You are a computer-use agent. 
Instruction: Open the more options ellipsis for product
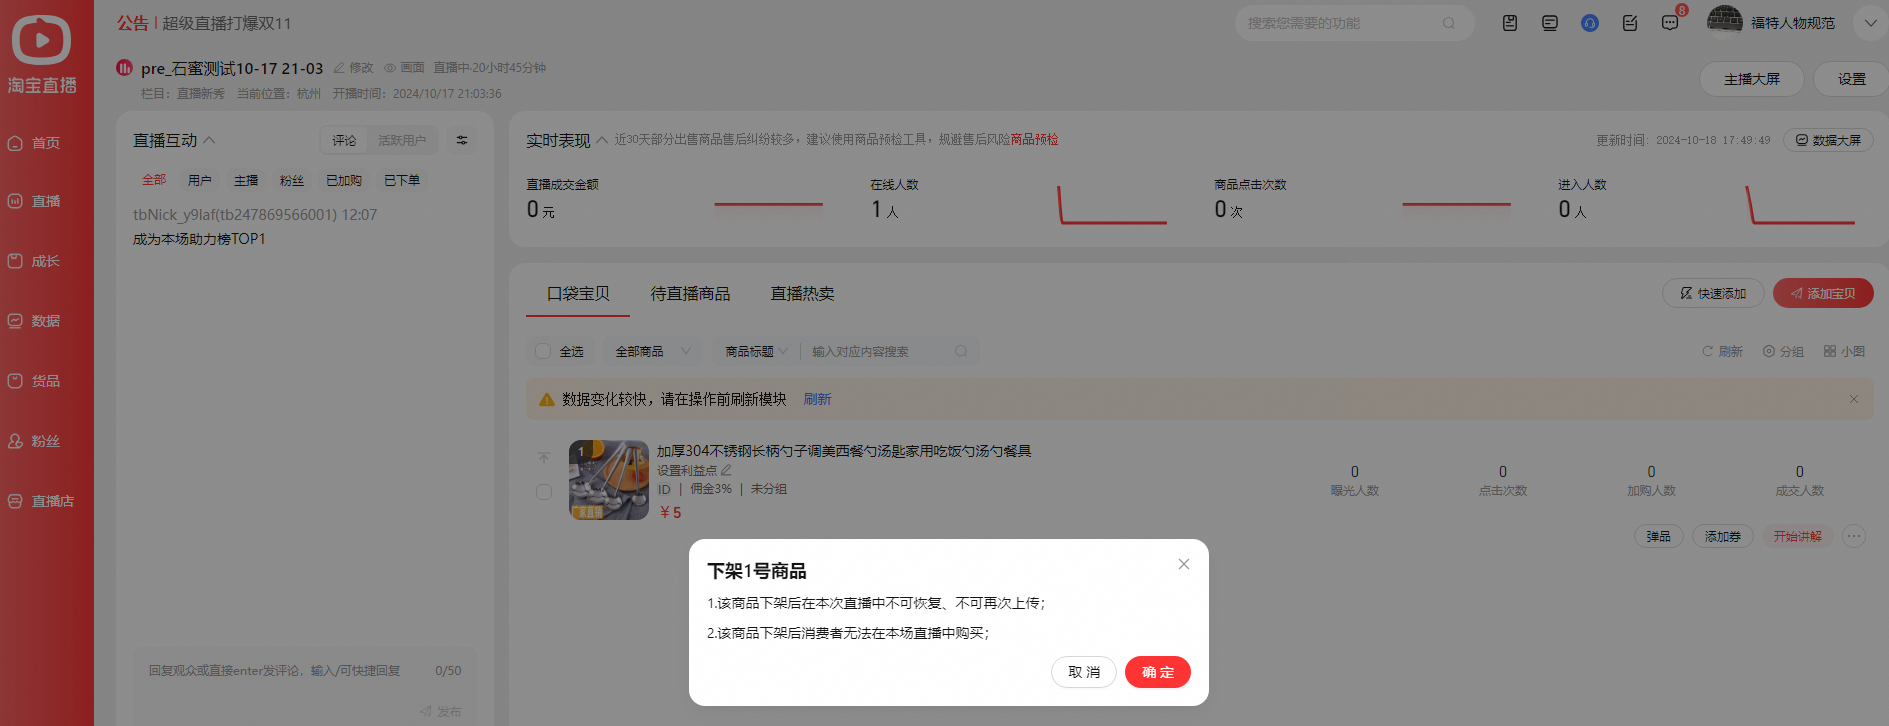pos(1854,536)
